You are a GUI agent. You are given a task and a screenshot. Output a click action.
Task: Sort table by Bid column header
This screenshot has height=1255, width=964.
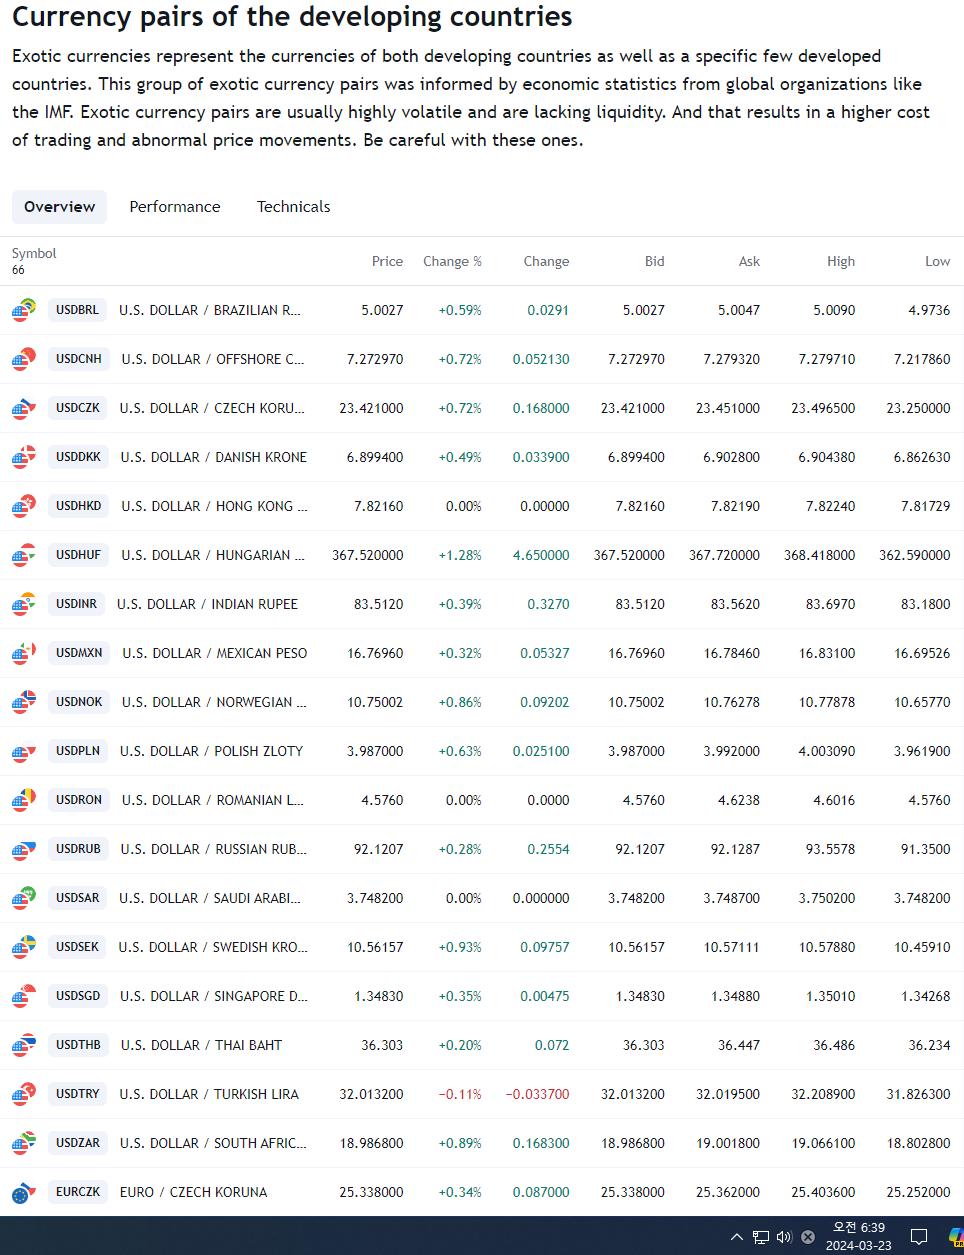coord(654,261)
